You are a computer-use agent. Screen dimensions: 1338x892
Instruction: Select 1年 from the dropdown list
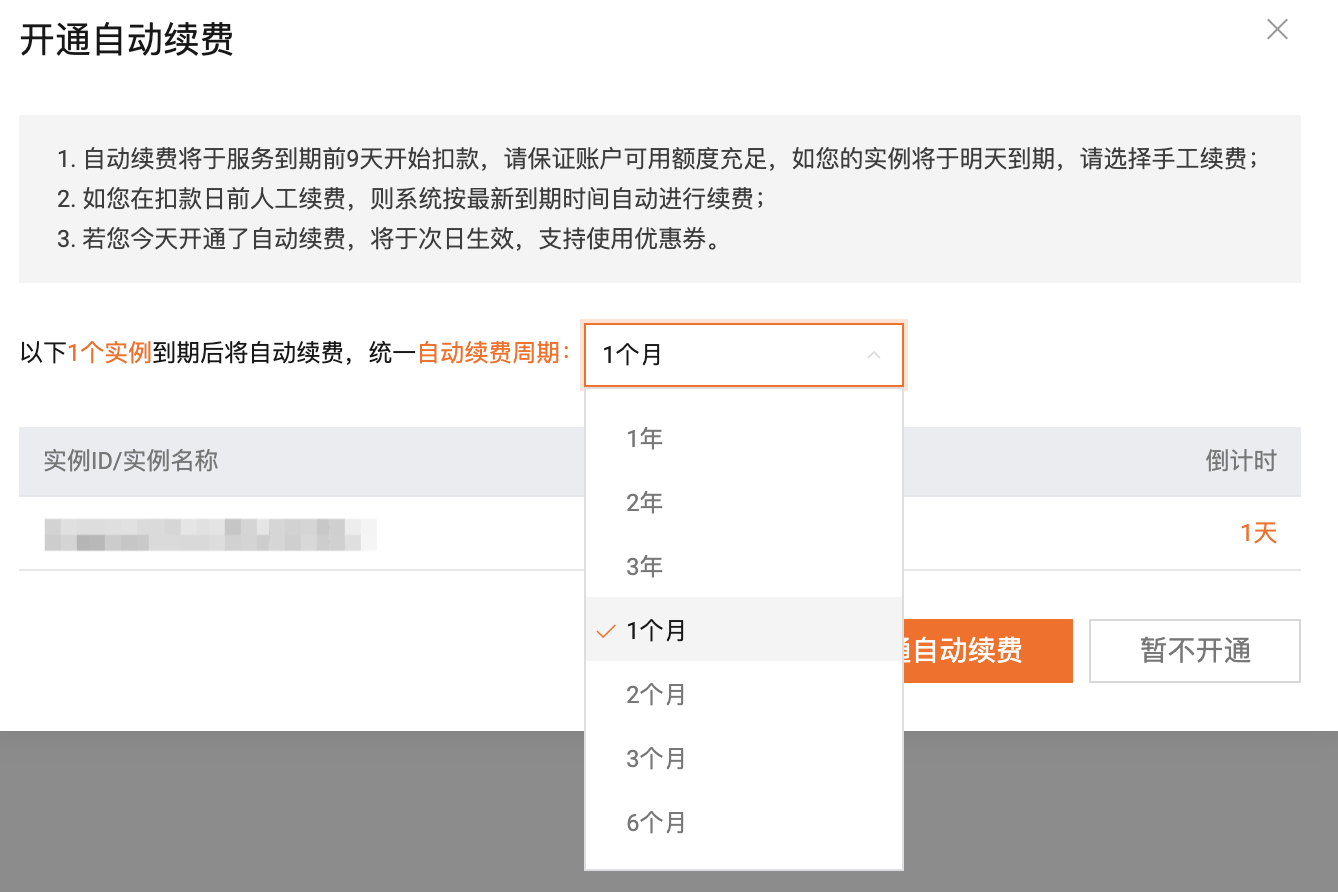744,438
